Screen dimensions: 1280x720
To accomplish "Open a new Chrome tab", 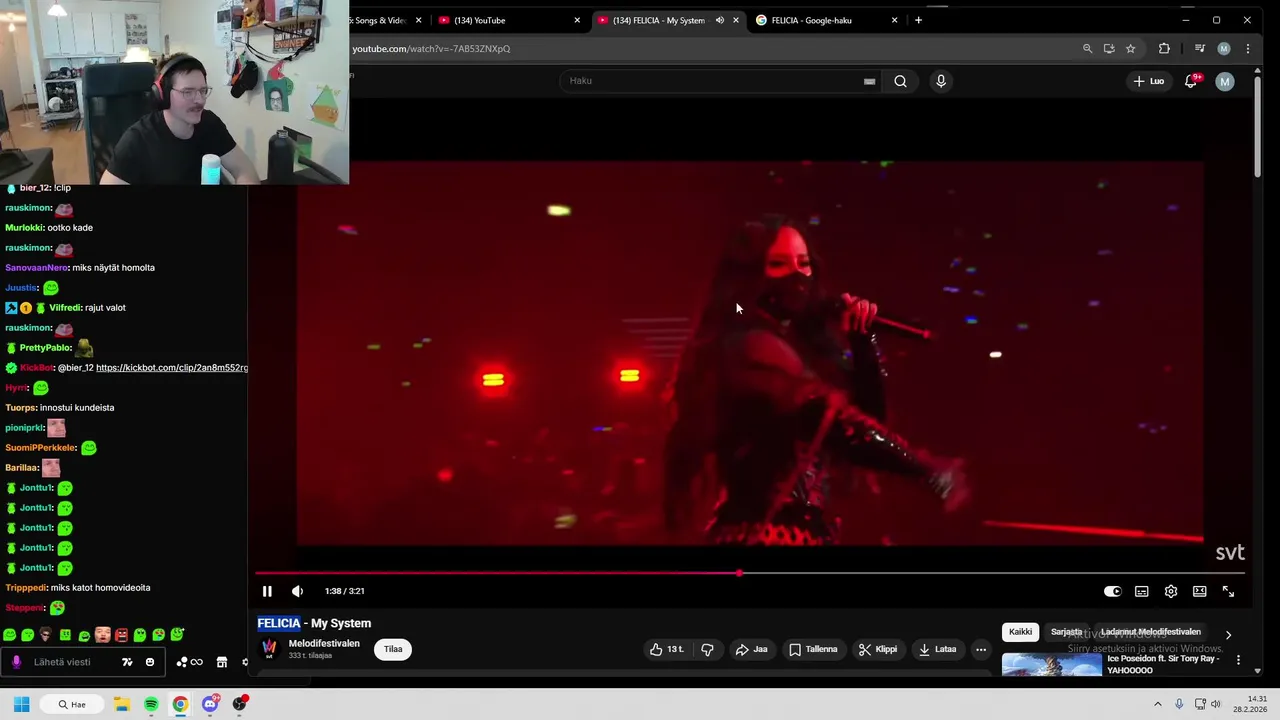I will (918, 20).
